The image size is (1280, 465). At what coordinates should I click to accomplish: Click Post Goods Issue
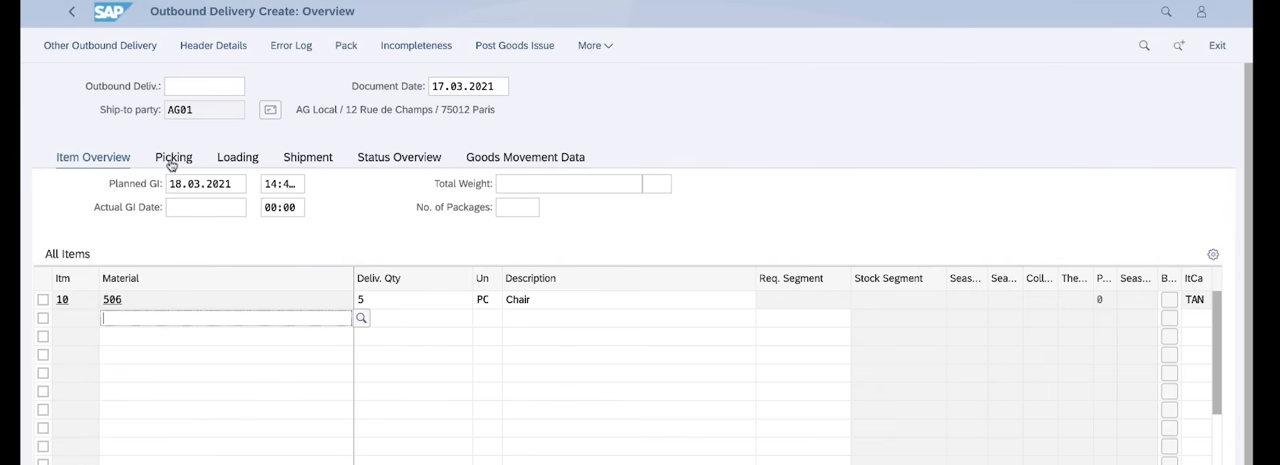[515, 46]
